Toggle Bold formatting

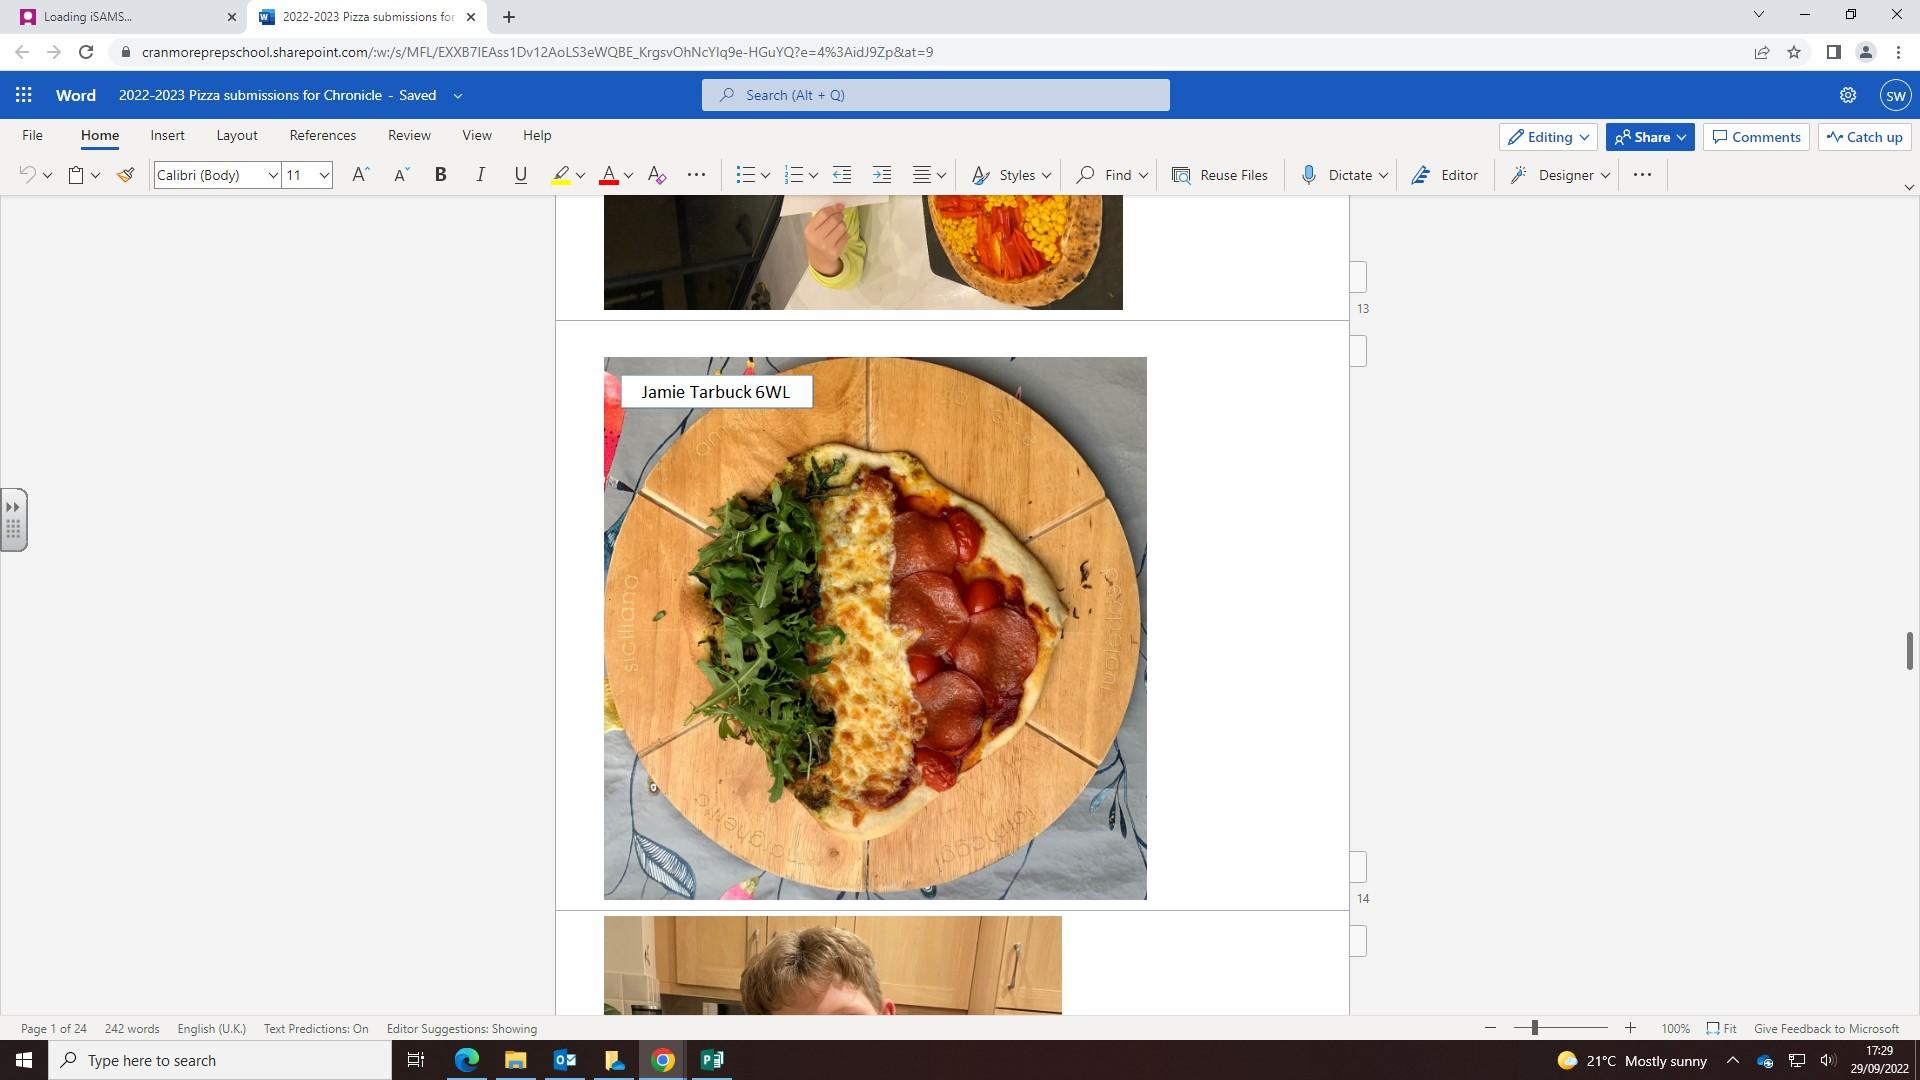click(x=440, y=175)
